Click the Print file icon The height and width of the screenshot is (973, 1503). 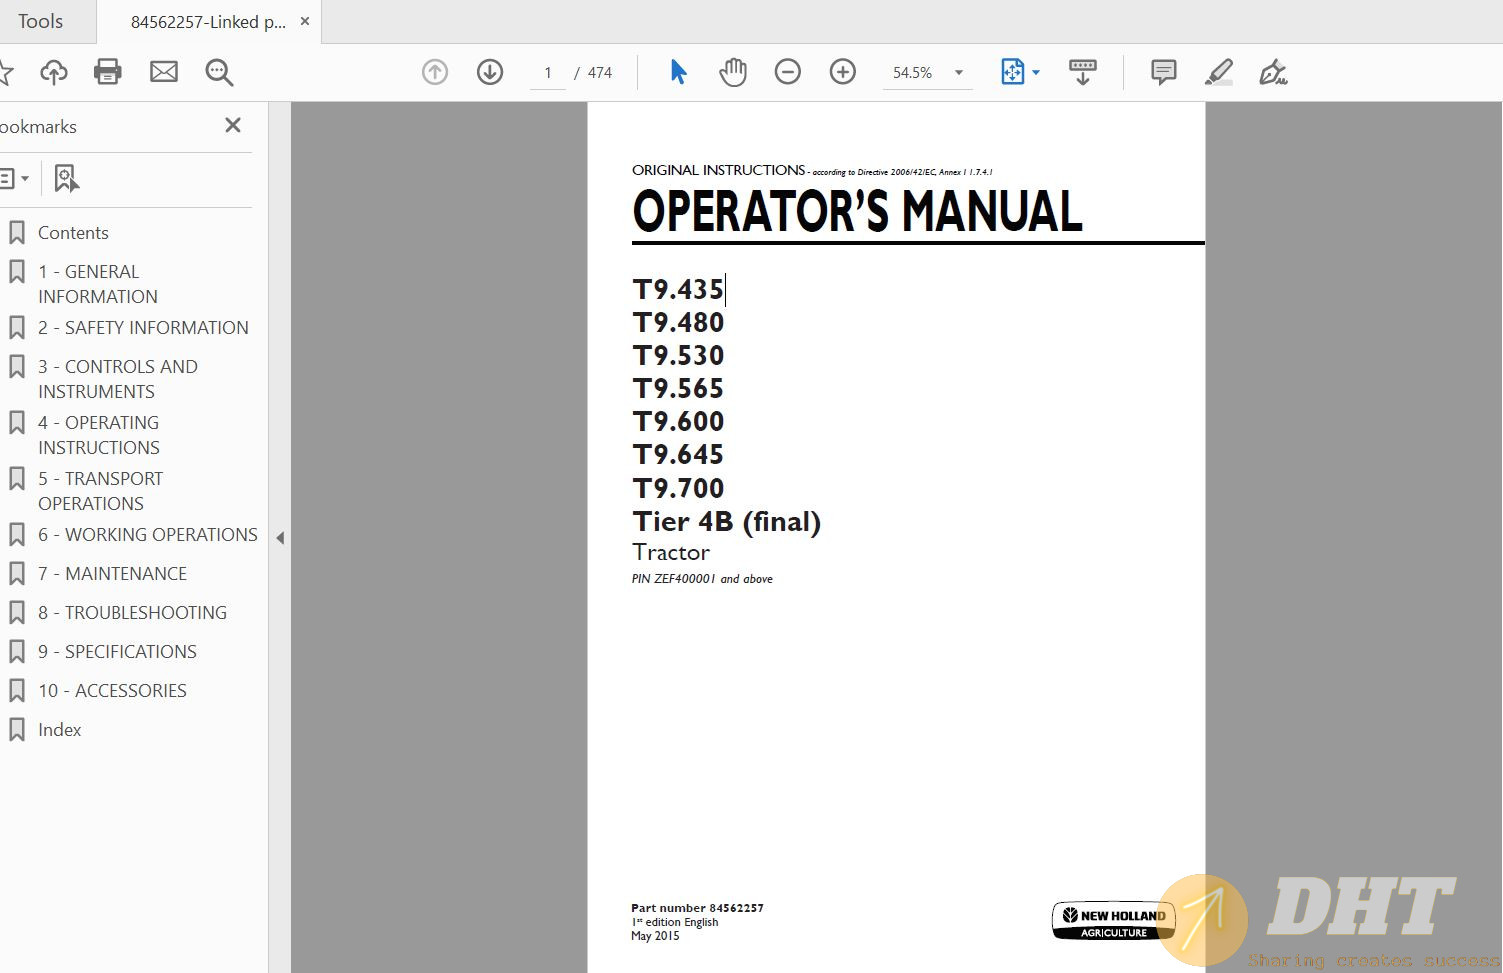(x=108, y=72)
